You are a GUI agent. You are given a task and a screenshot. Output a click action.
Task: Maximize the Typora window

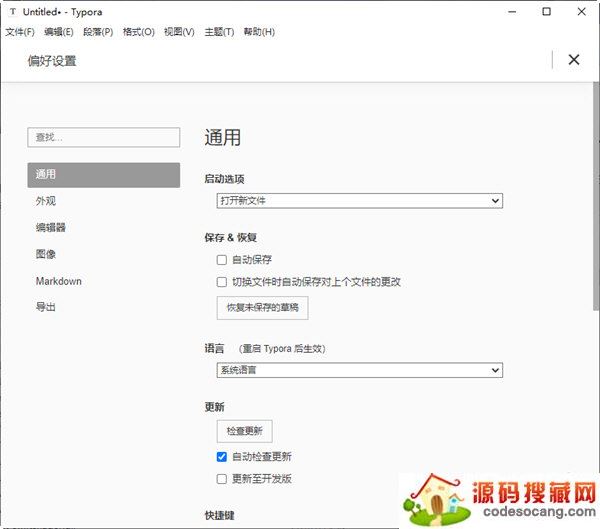point(546,12)
